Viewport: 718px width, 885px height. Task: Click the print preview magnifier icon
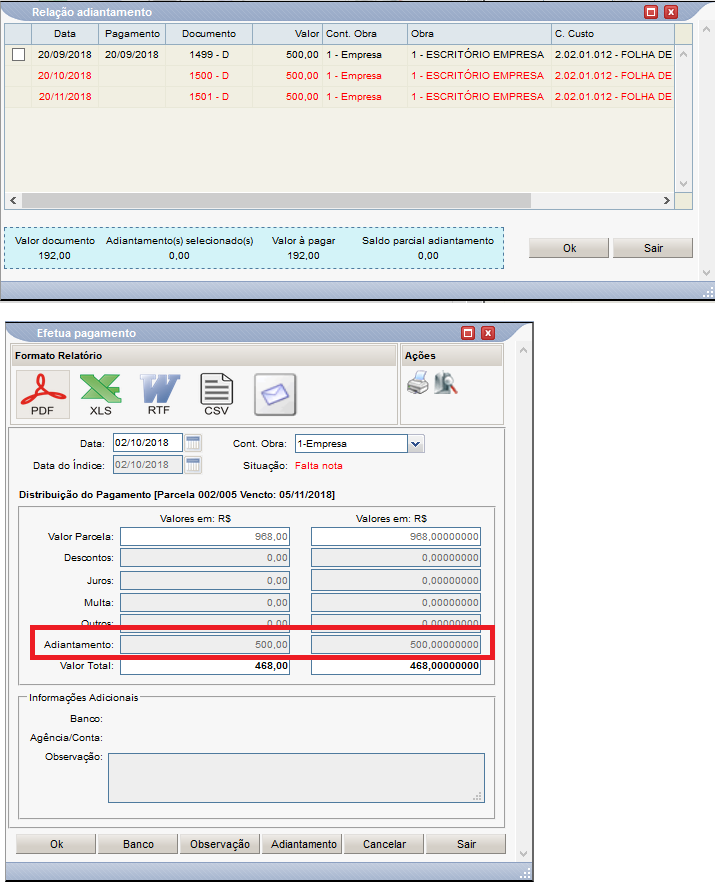(445, 383)
